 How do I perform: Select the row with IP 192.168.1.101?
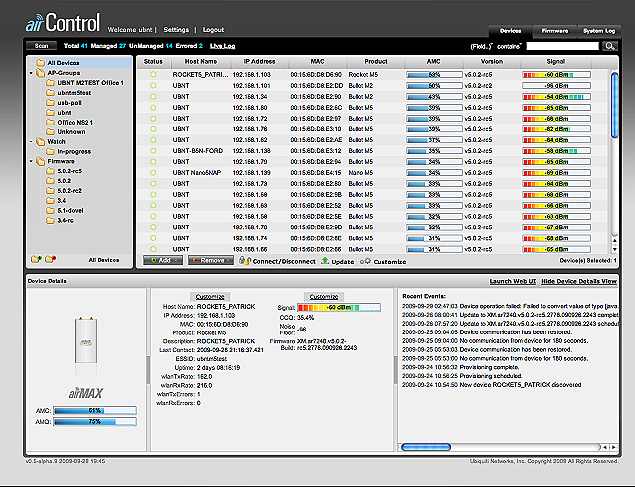click(x=372, y=85)
